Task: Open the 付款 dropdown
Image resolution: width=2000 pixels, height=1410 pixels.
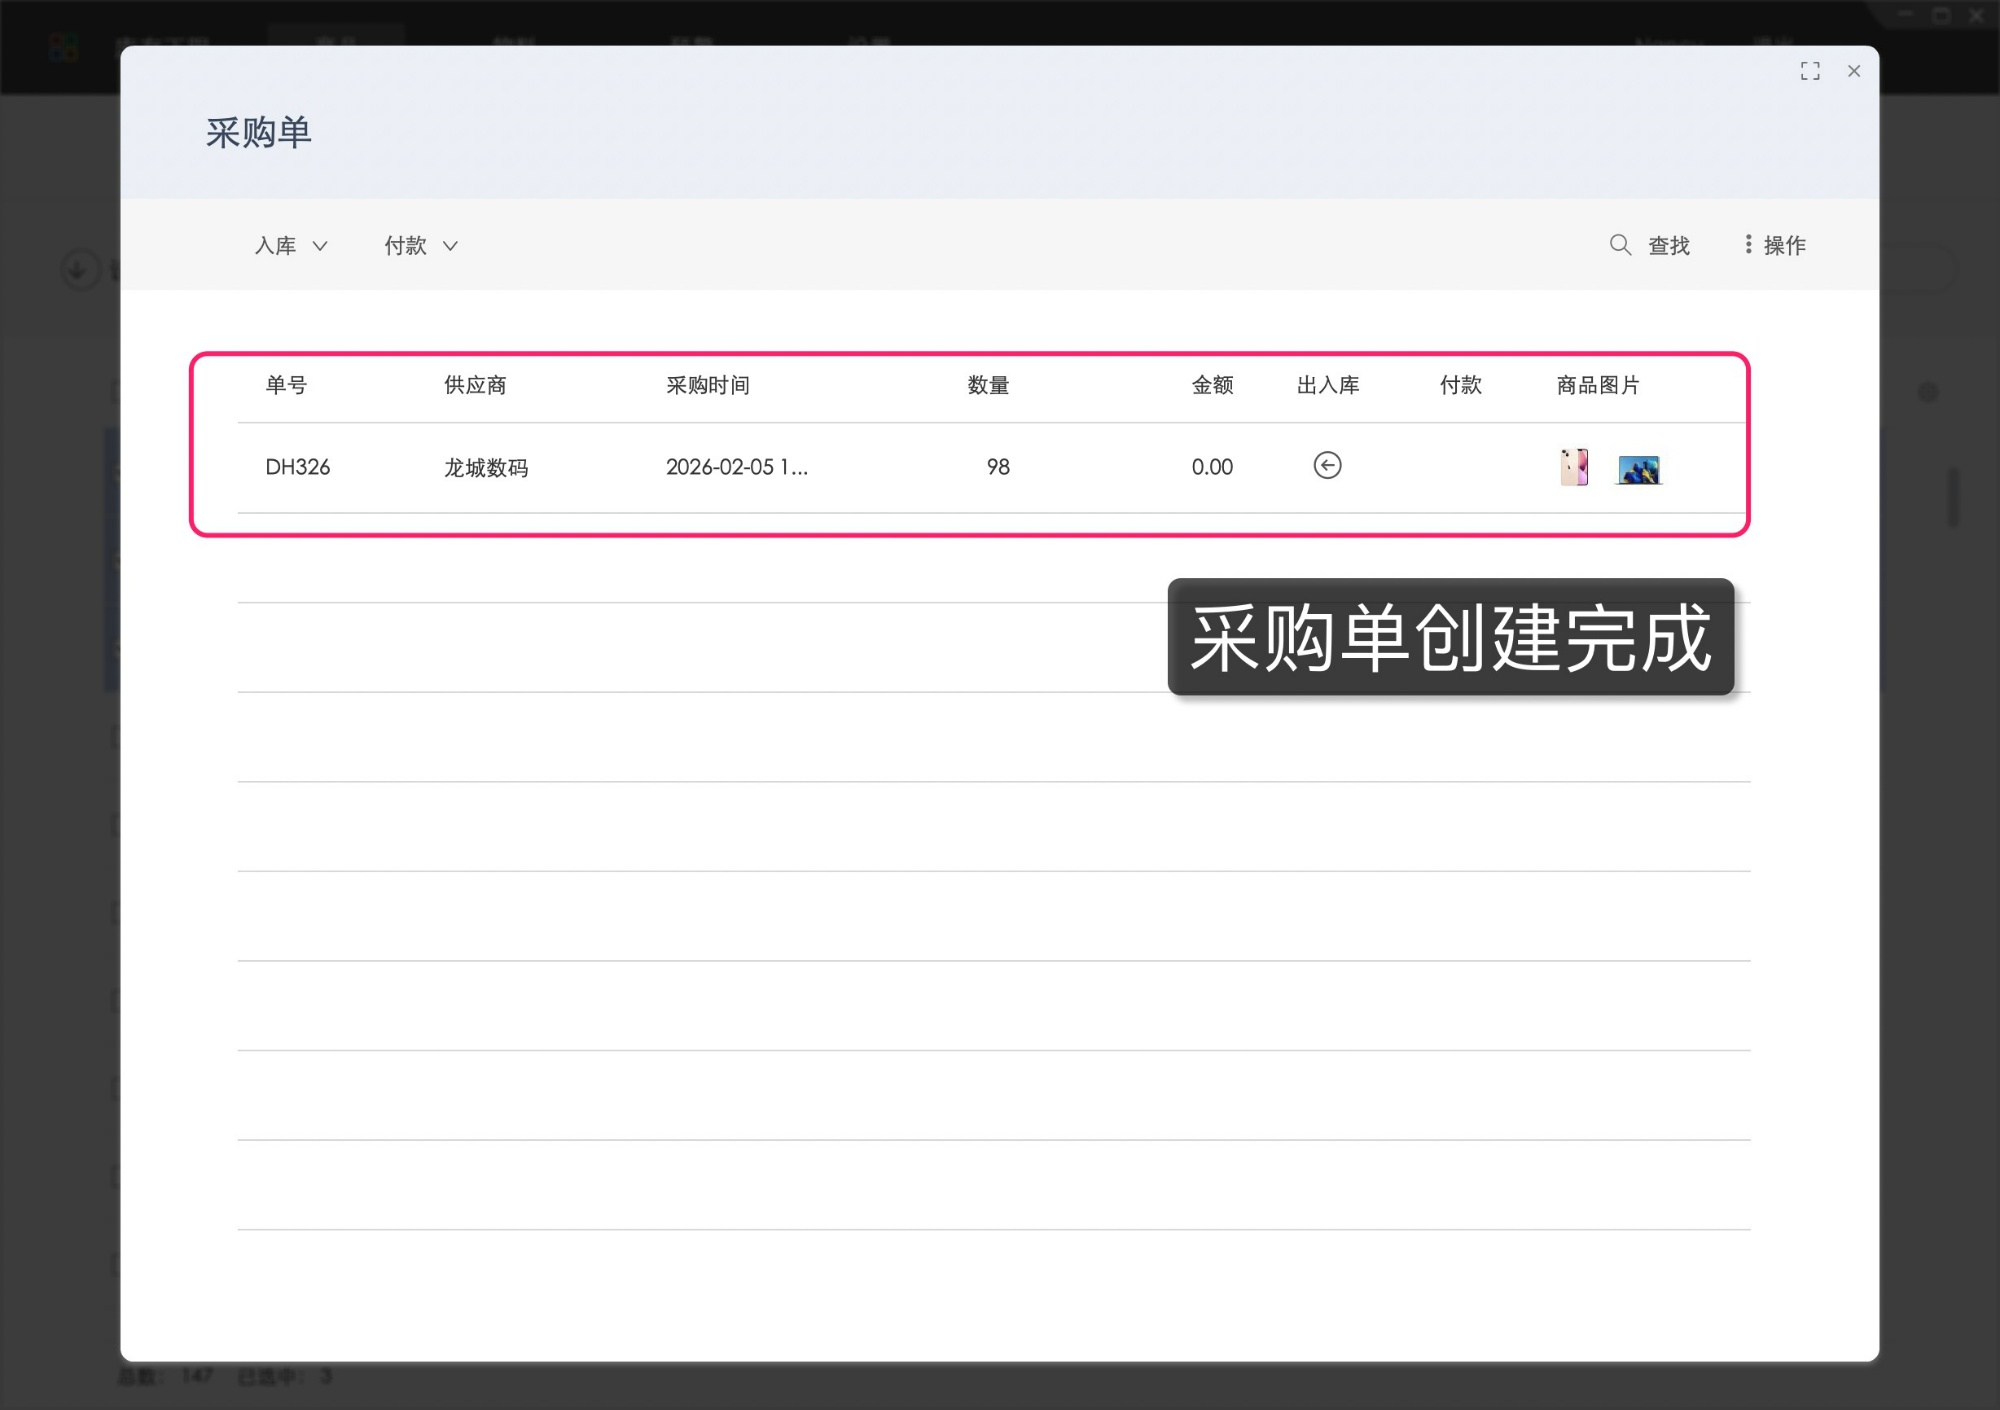Action: pyautogui.click(x=420, y=245)
